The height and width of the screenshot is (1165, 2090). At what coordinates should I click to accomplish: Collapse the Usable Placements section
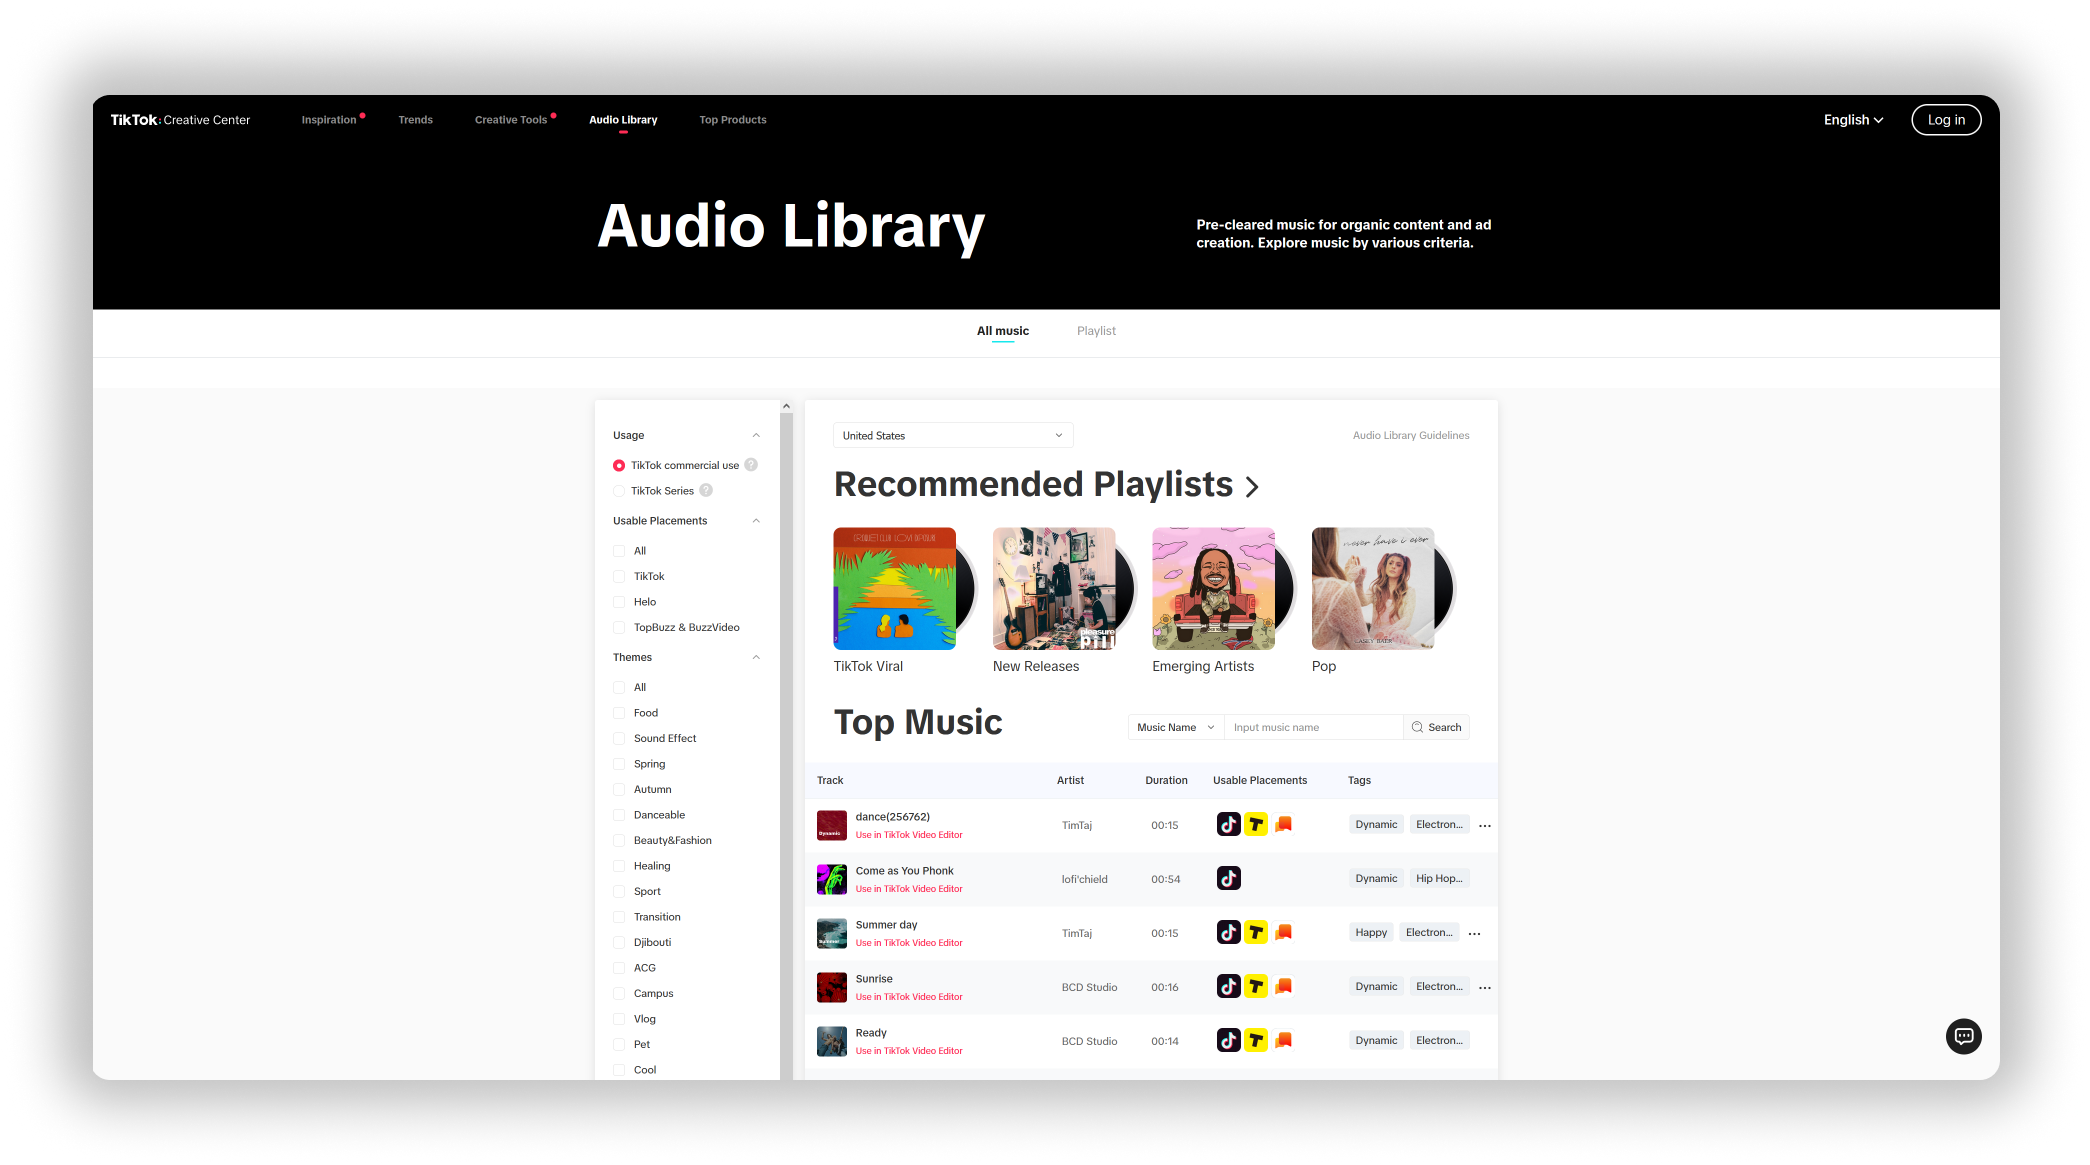pos(757,521)
